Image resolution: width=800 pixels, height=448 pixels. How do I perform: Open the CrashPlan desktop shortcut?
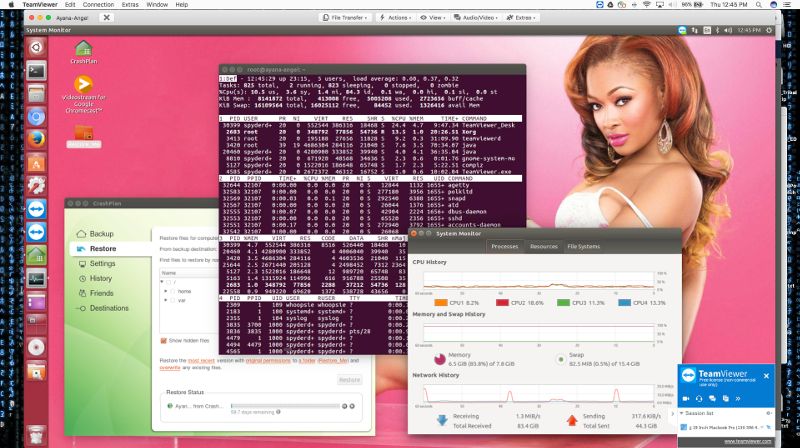pos(84,53)
